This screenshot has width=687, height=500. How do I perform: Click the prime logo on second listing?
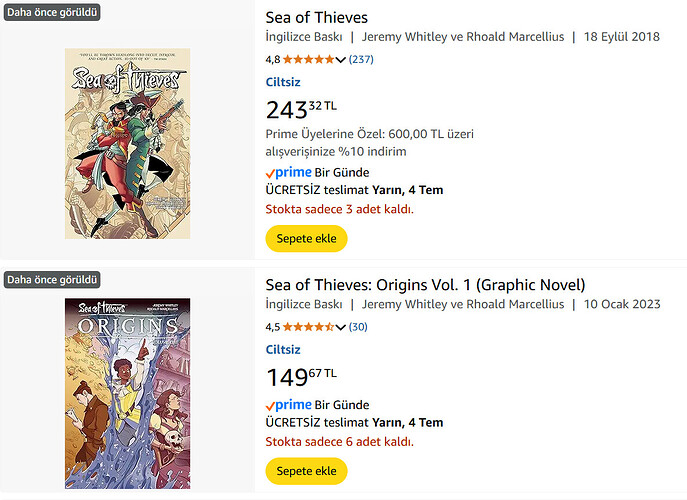pyautogui.click(x=289, y=404)
